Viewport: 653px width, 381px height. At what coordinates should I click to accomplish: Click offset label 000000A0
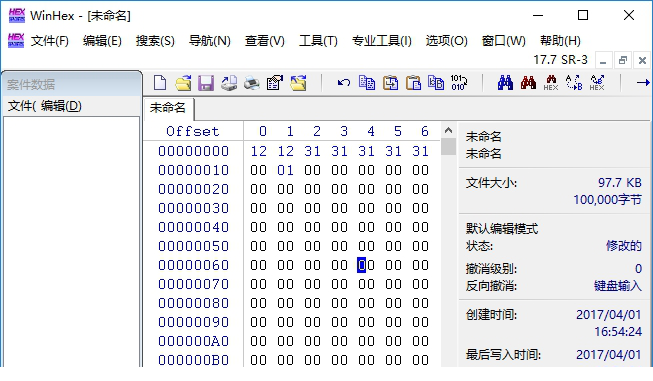193,341
